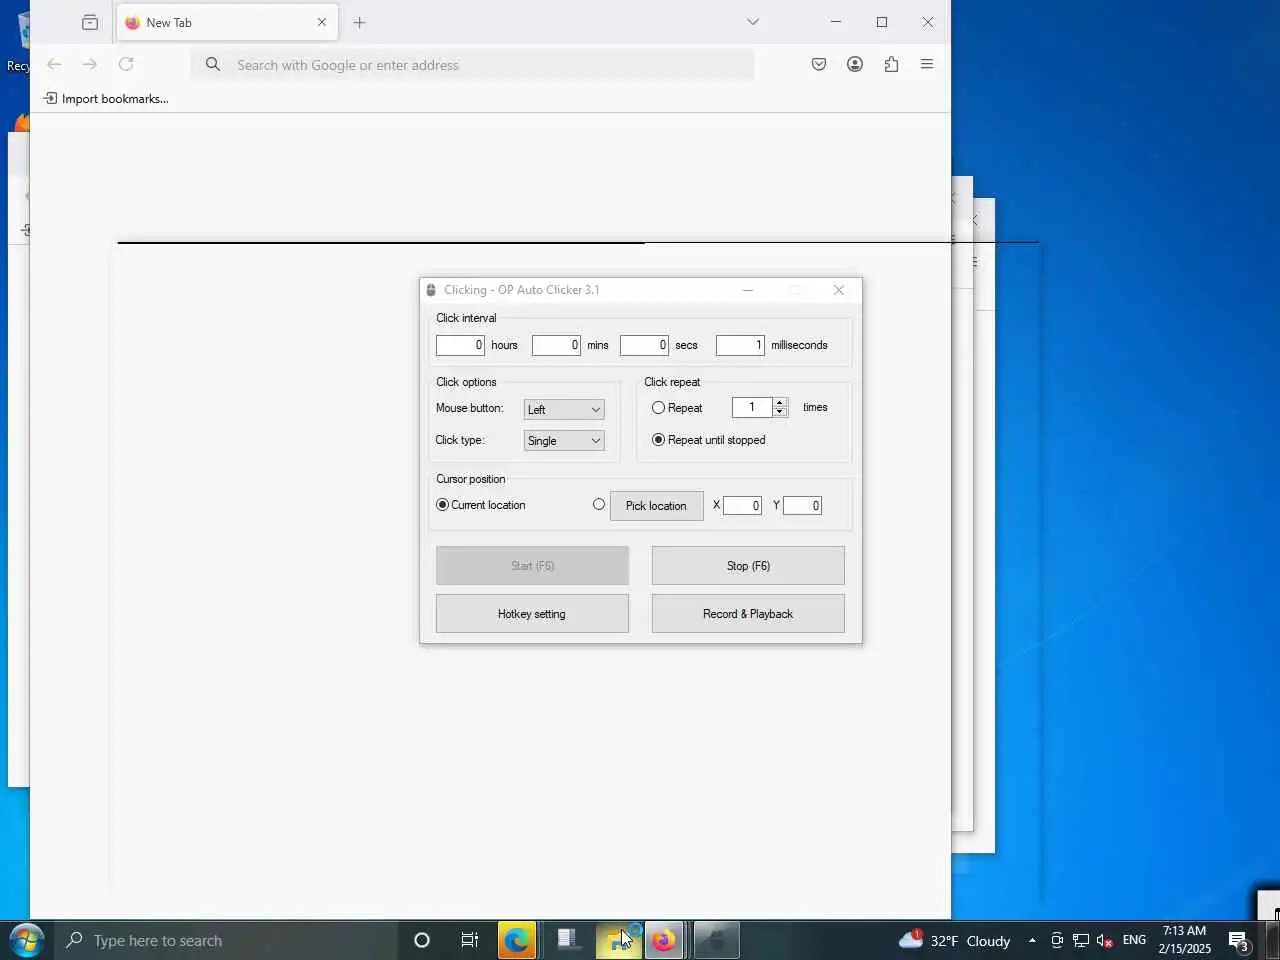1280x960 pixels.
Task: Click the Type here to search box
Action: pos(225,940)
